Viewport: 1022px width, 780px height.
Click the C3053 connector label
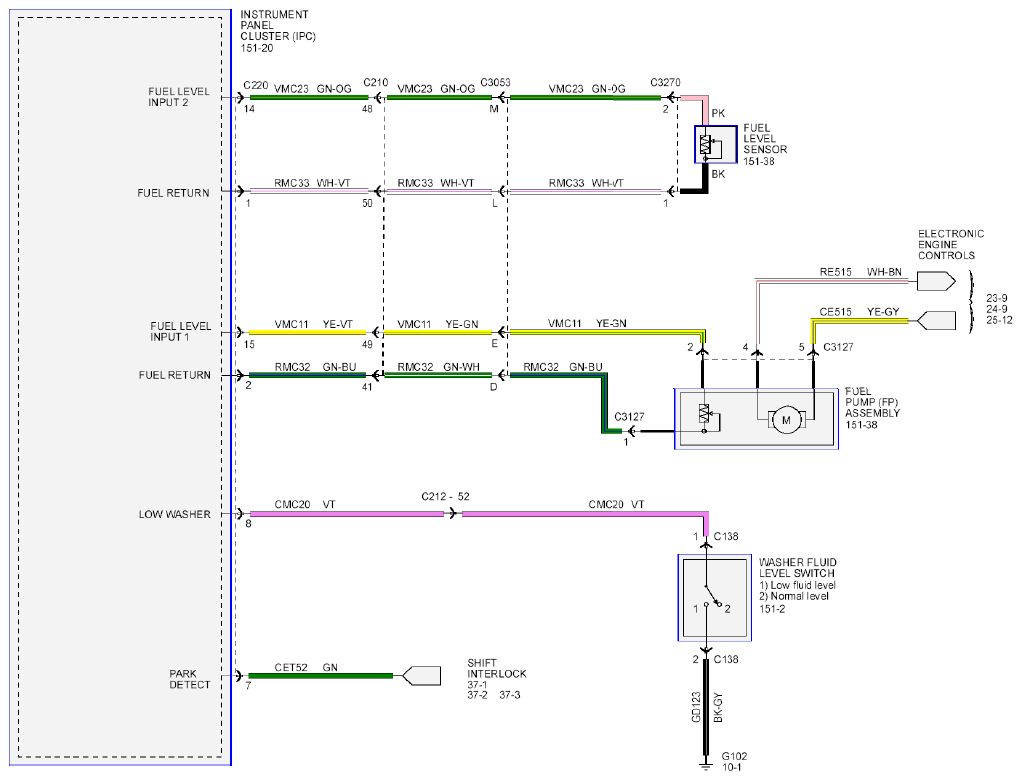(x=495, y=83)
